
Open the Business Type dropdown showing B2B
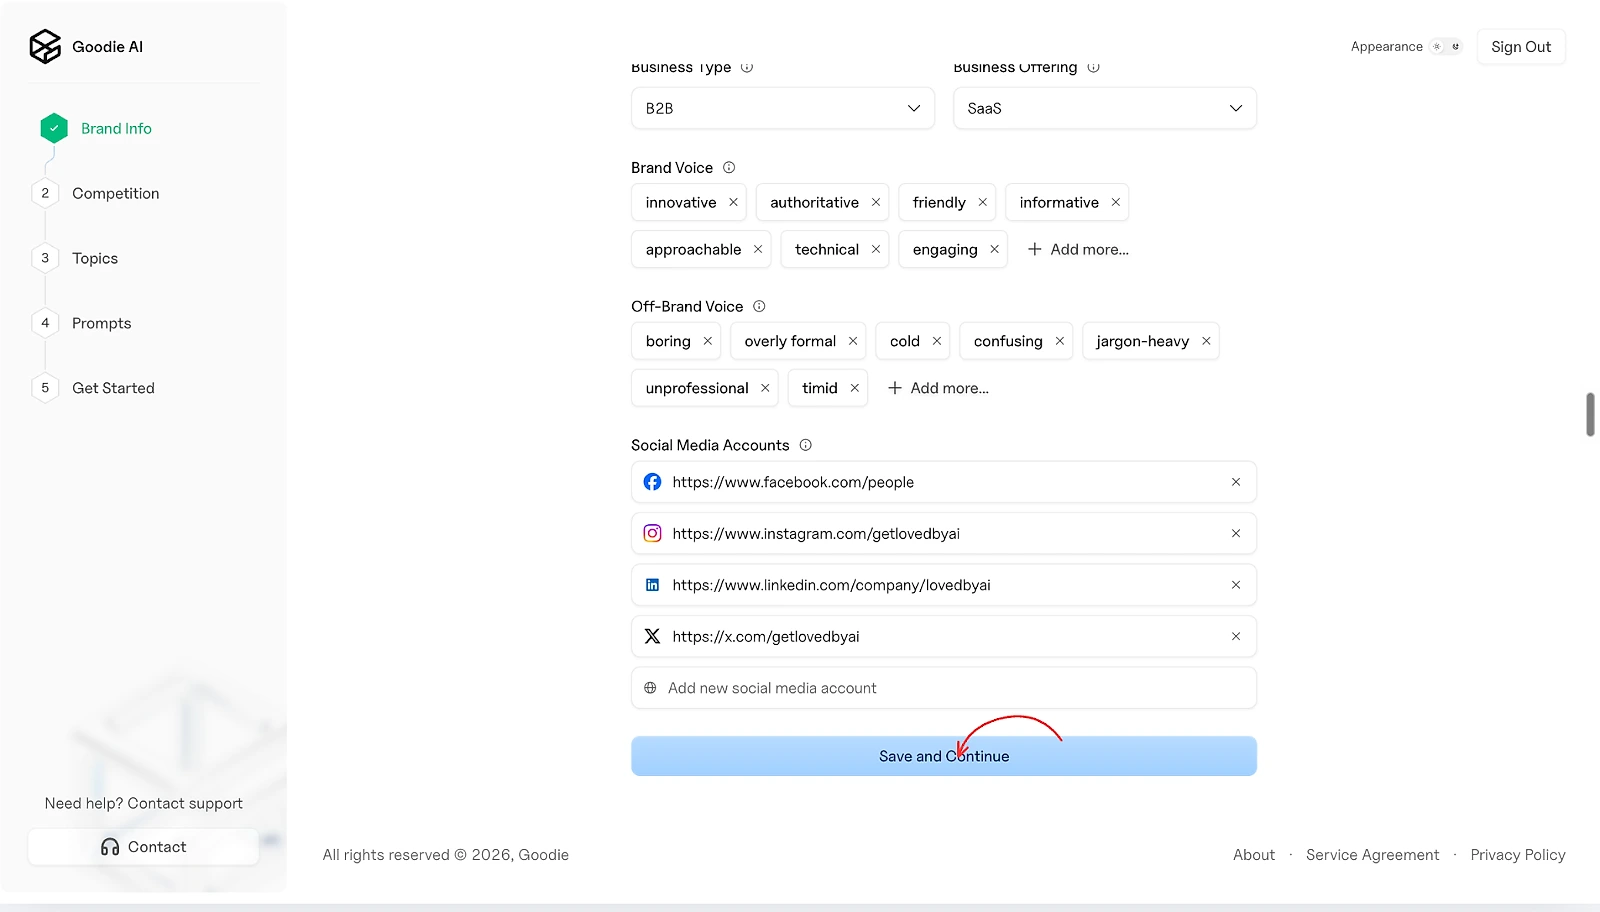(783, 108)
